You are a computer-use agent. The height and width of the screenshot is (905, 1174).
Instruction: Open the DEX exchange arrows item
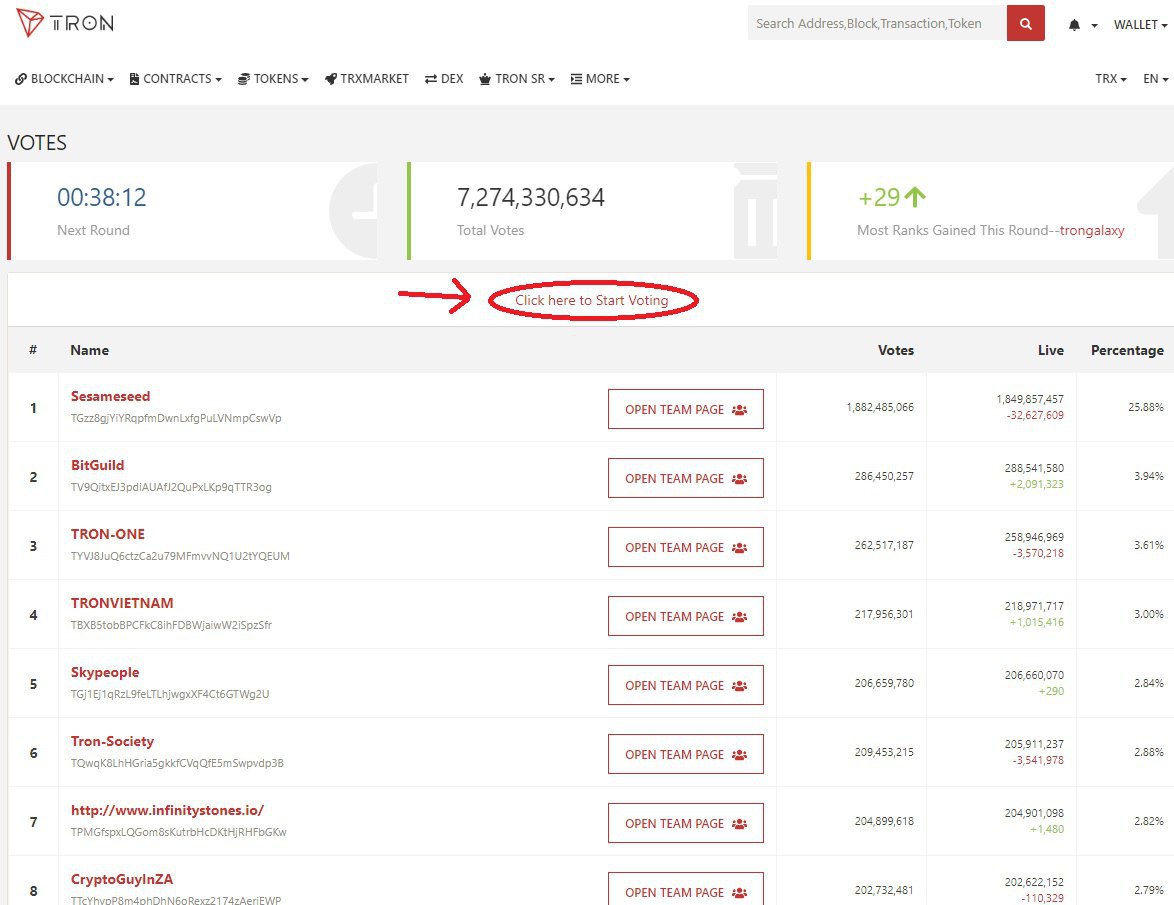tap(444, 79)
